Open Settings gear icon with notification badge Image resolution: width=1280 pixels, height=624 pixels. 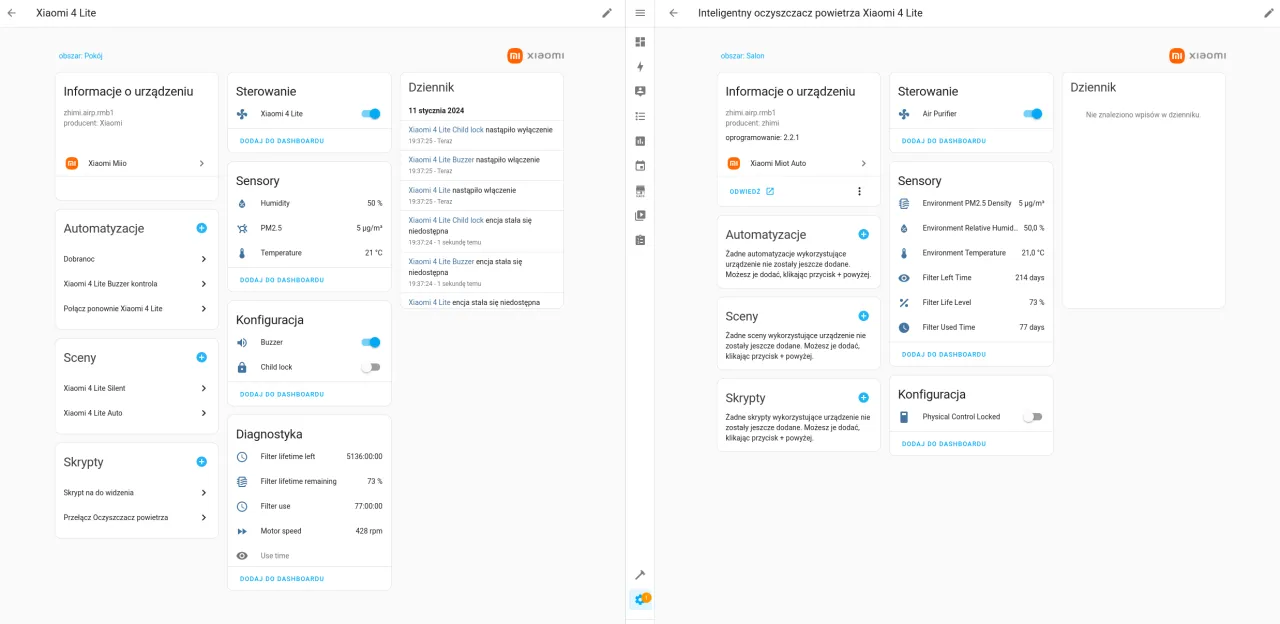(x=640, y=600)
